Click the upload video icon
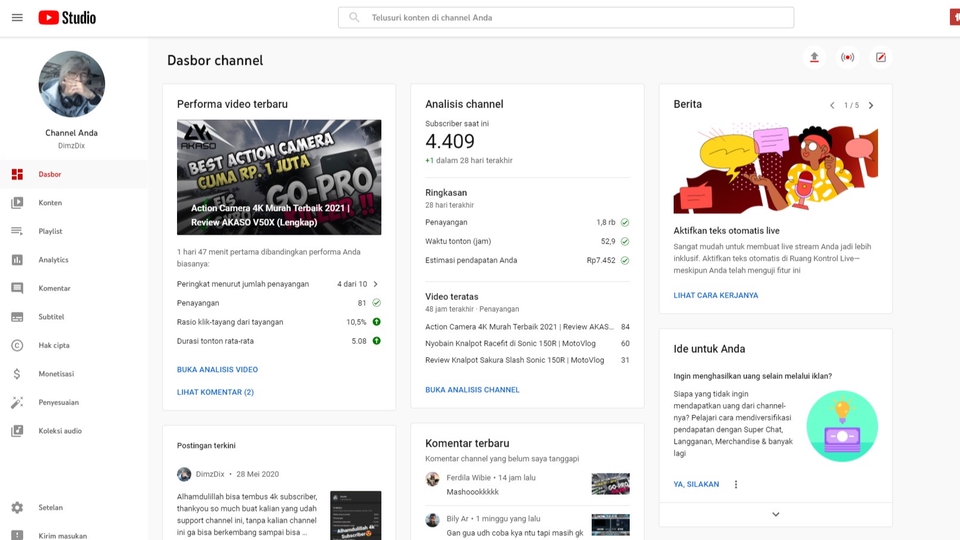 pyautogui.click(x=814, y=58)
